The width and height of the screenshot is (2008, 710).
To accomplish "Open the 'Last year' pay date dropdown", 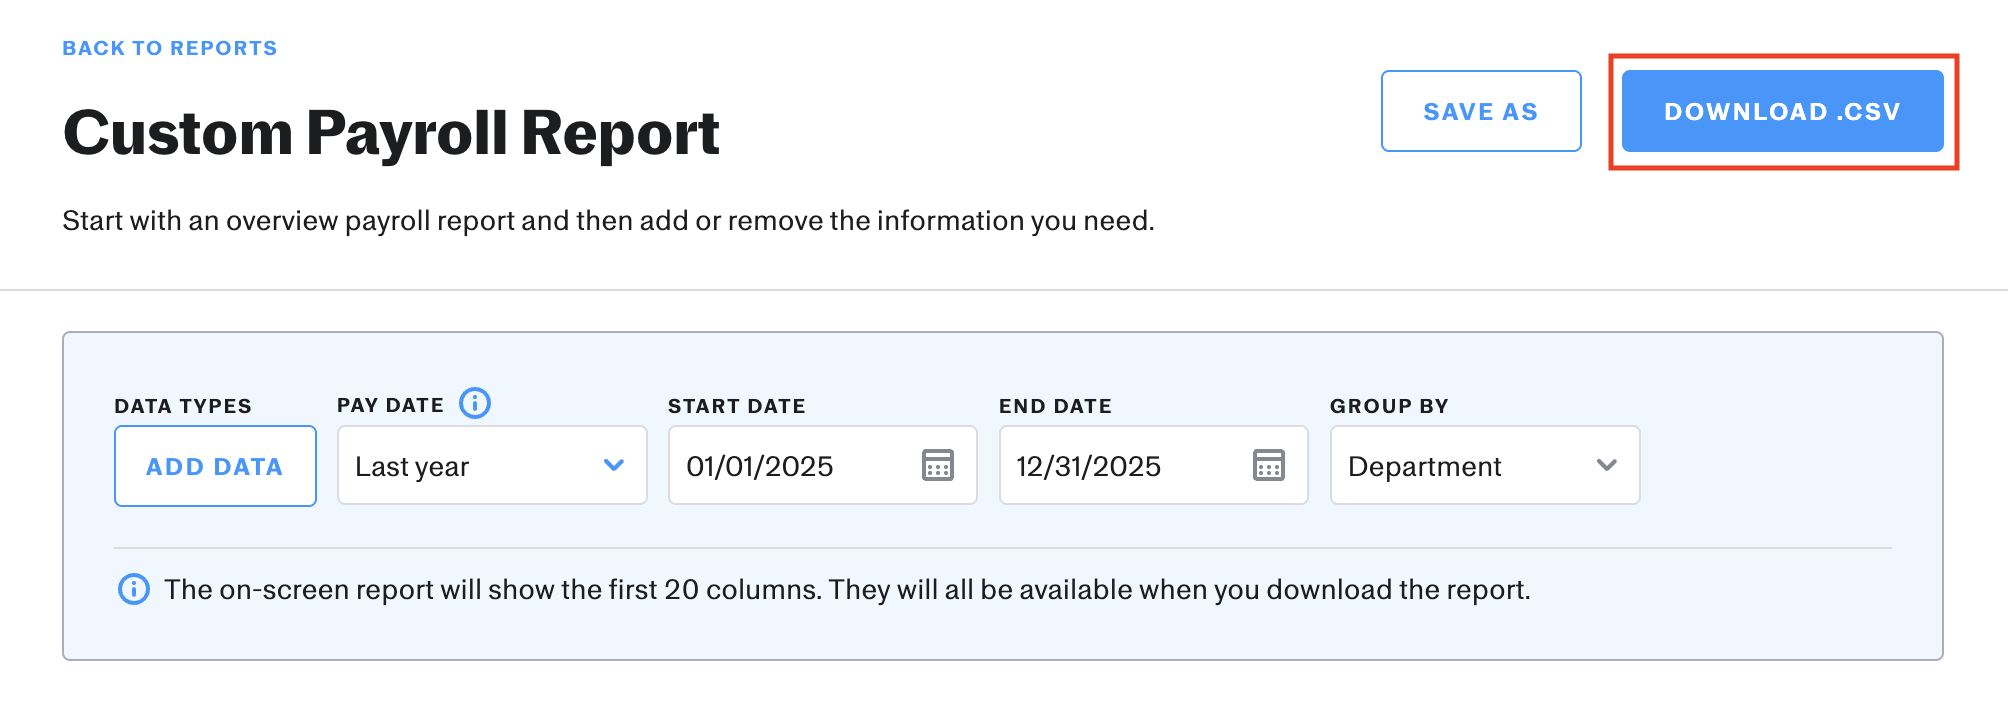I will pyautogui.click(x=470, y=466).
